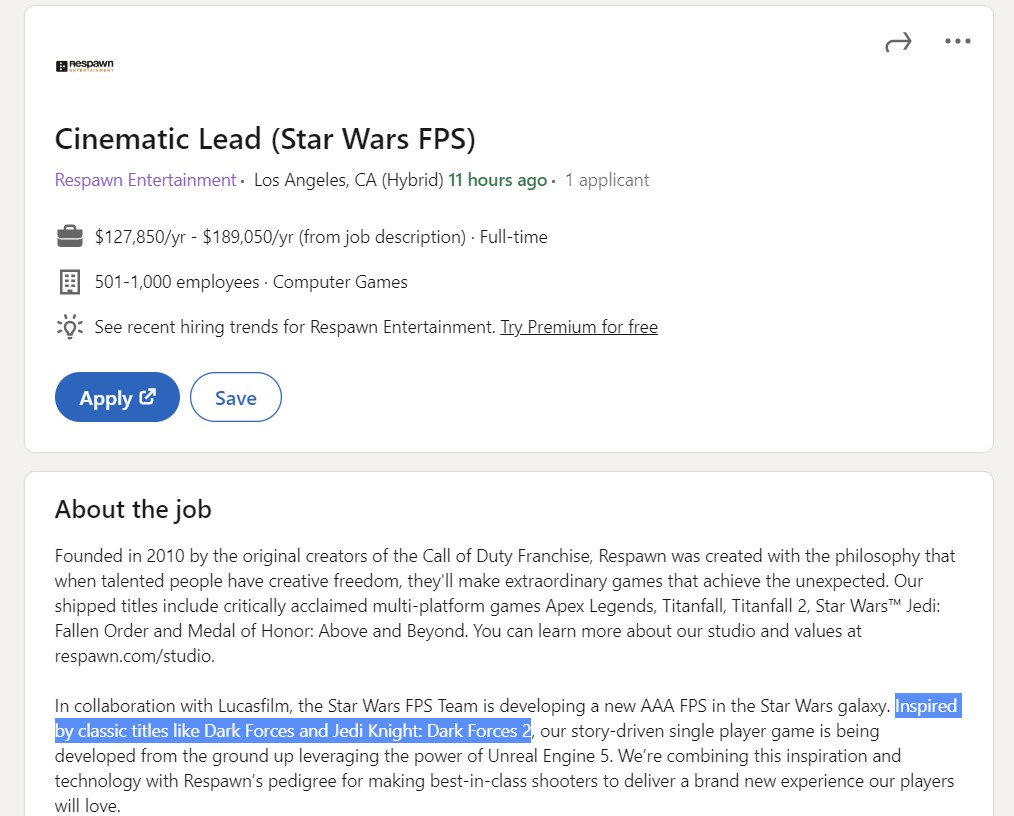
Task: Click the 1 applicant label
Action: (606, 179)
